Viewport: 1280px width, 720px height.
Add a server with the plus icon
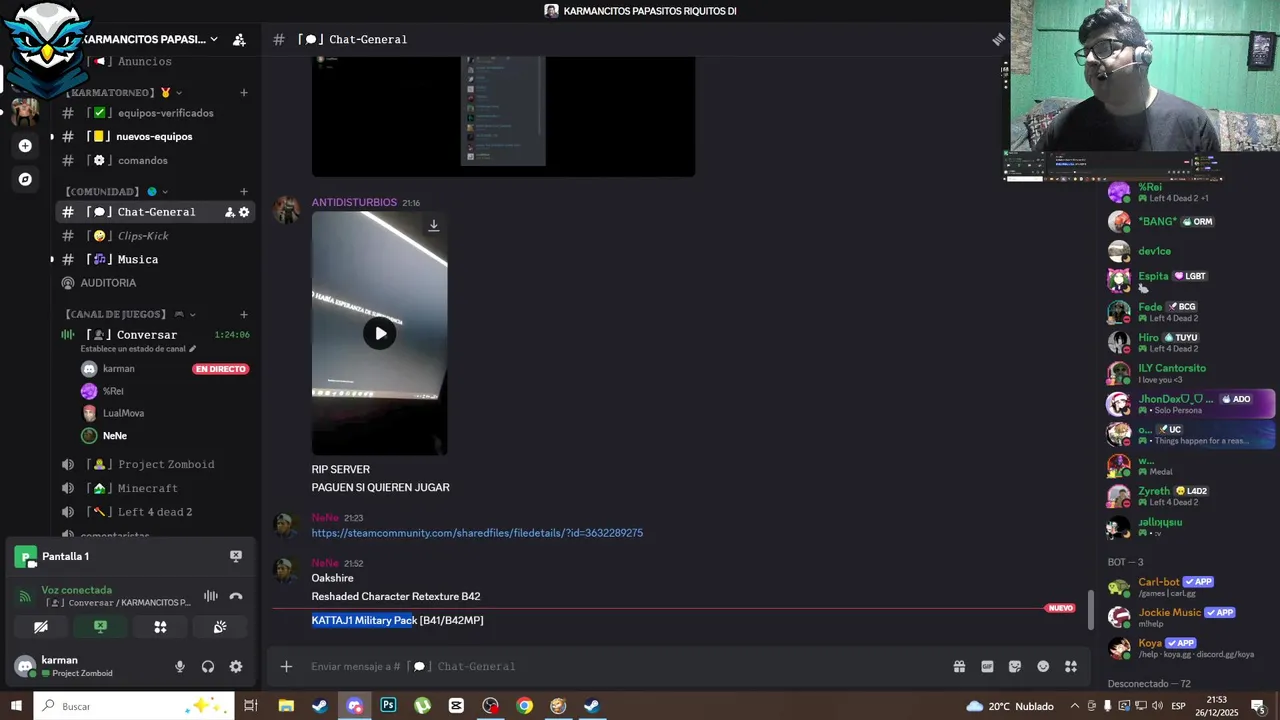25,145
